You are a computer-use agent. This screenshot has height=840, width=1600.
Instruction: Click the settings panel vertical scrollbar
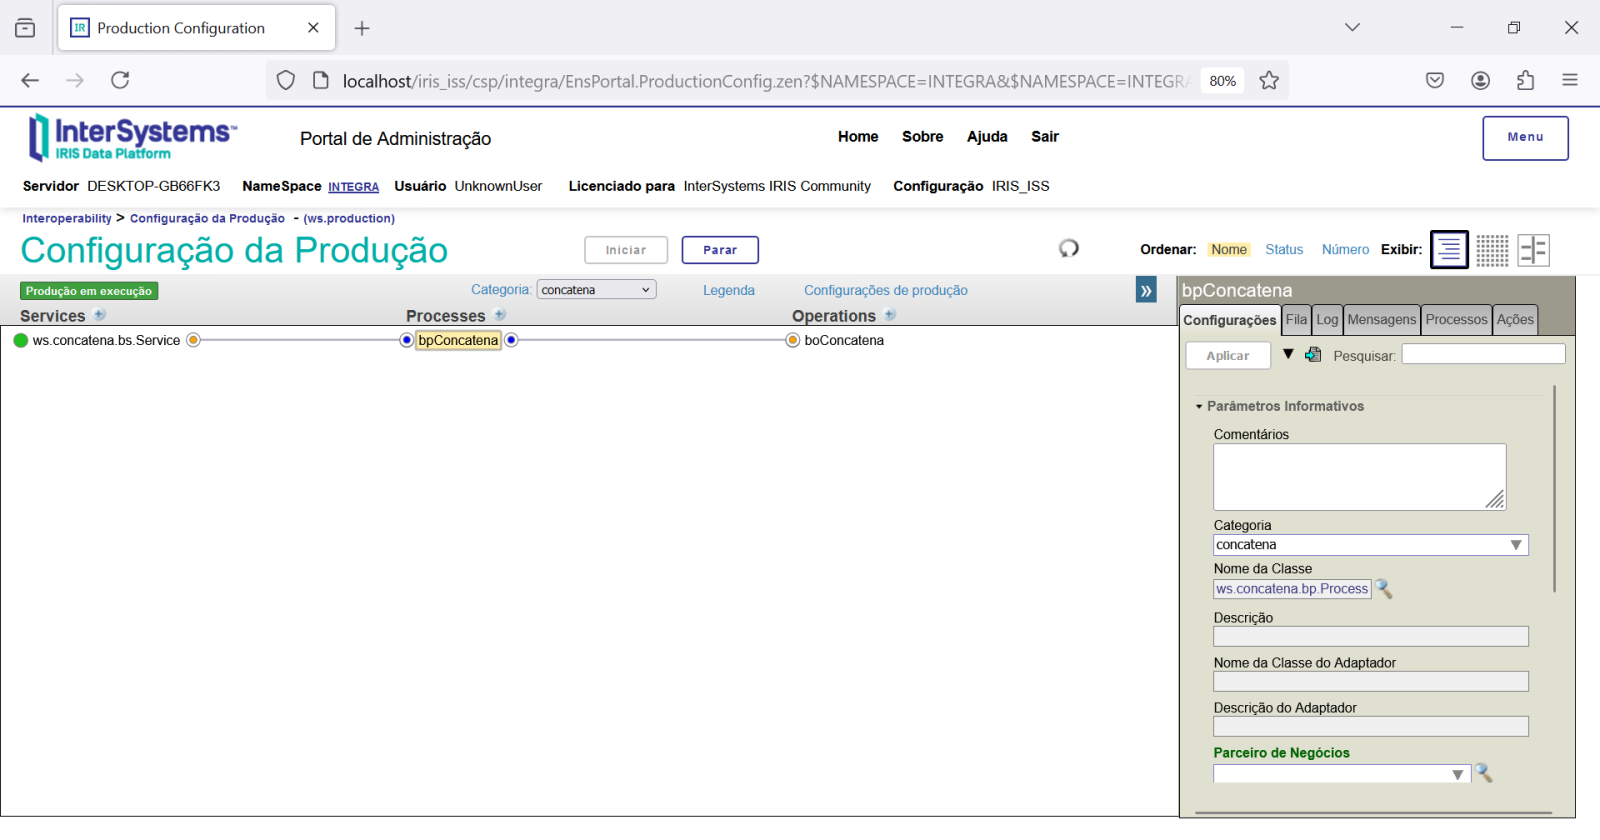(1554, 490)
